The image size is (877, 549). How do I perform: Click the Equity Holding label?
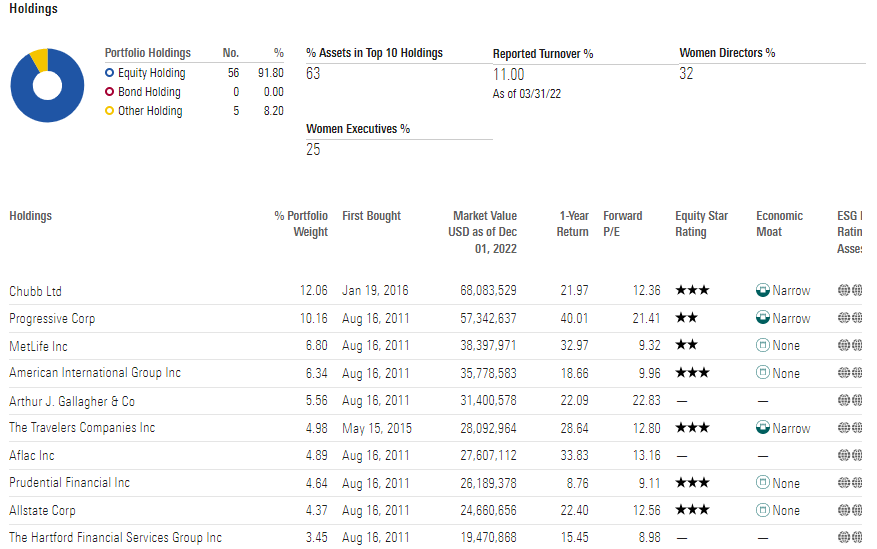[x=152, y=73]
